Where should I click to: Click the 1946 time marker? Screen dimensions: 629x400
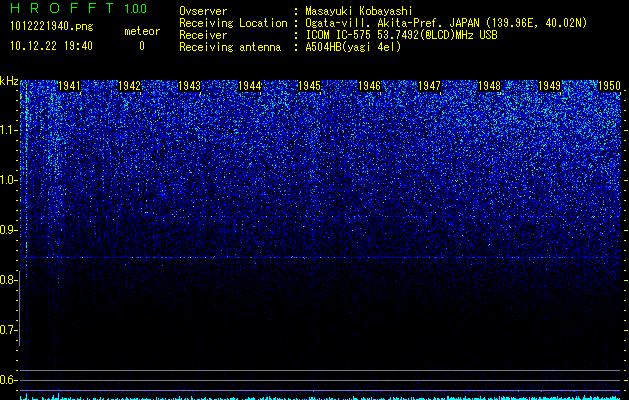pos(369,85)
